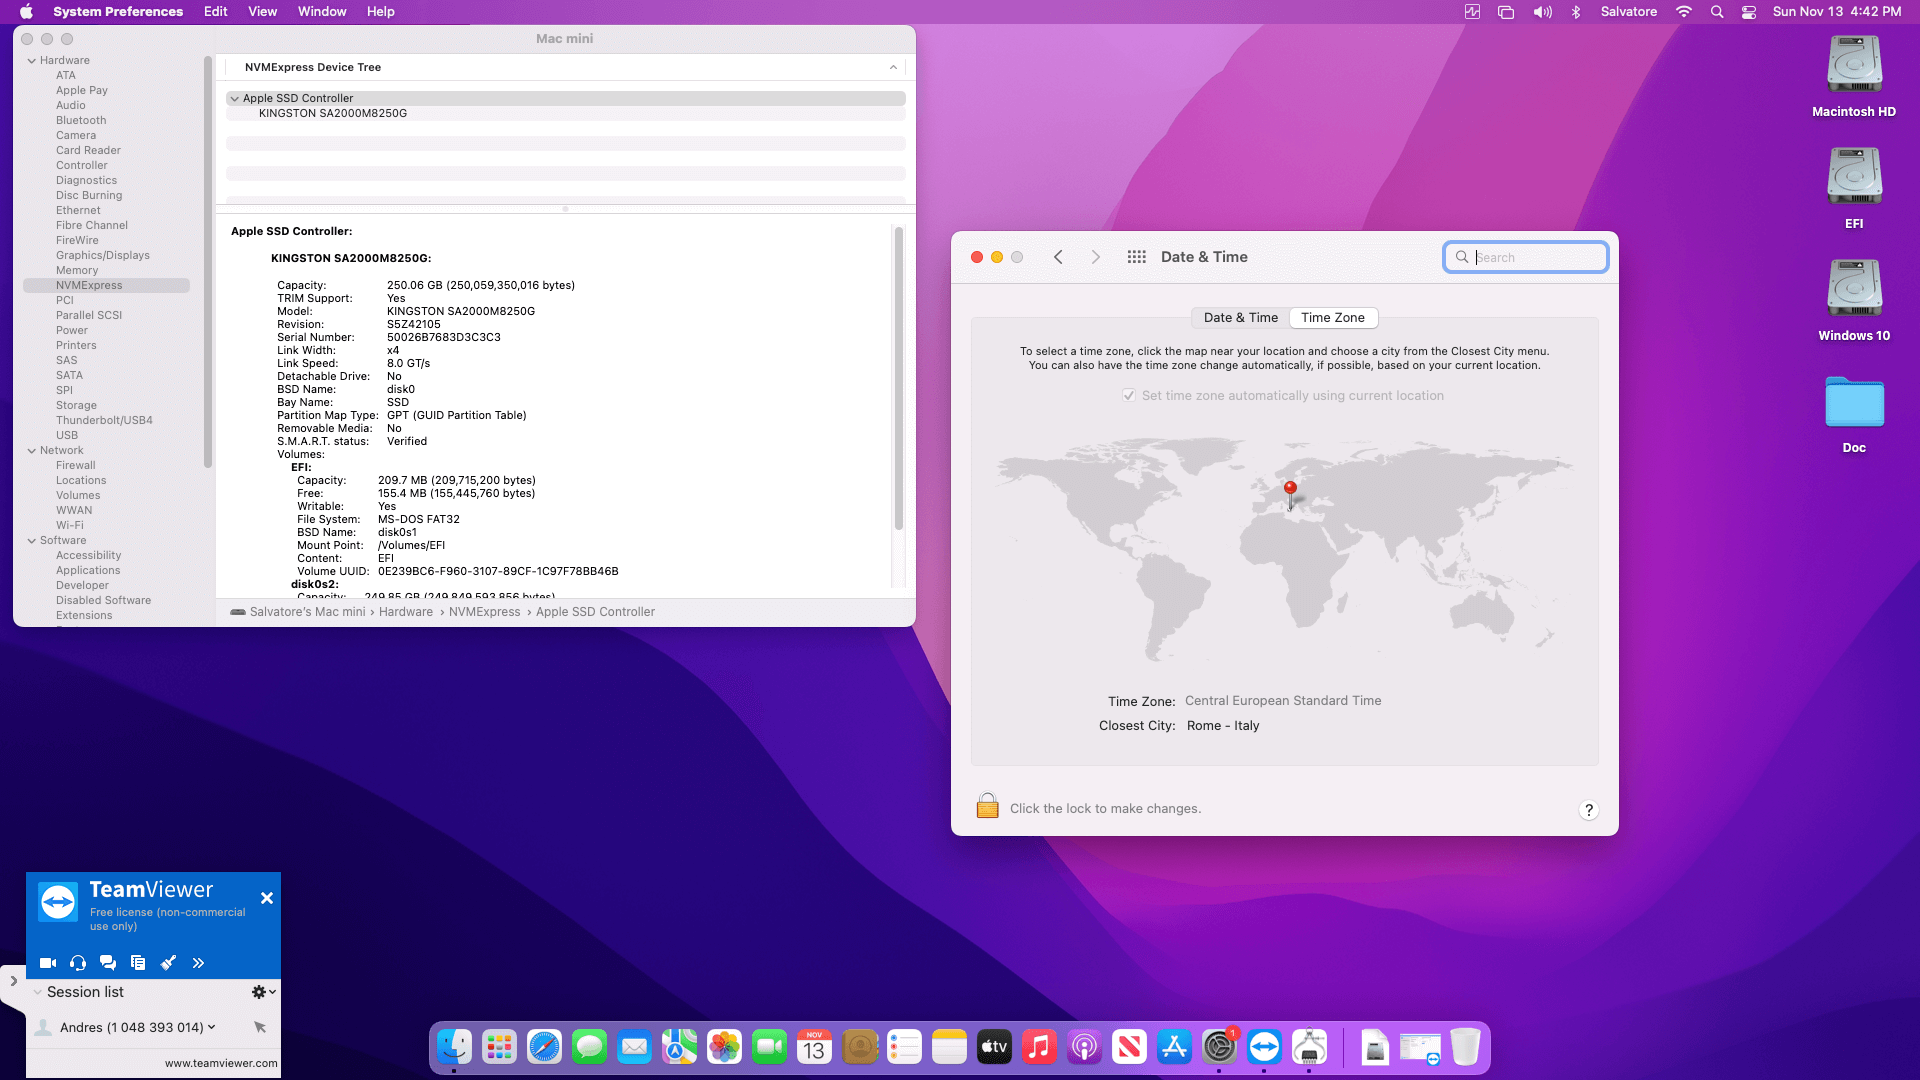1920x1080 pixels.
Task: Select the Time Zone tab
Action: [1333, 318]
